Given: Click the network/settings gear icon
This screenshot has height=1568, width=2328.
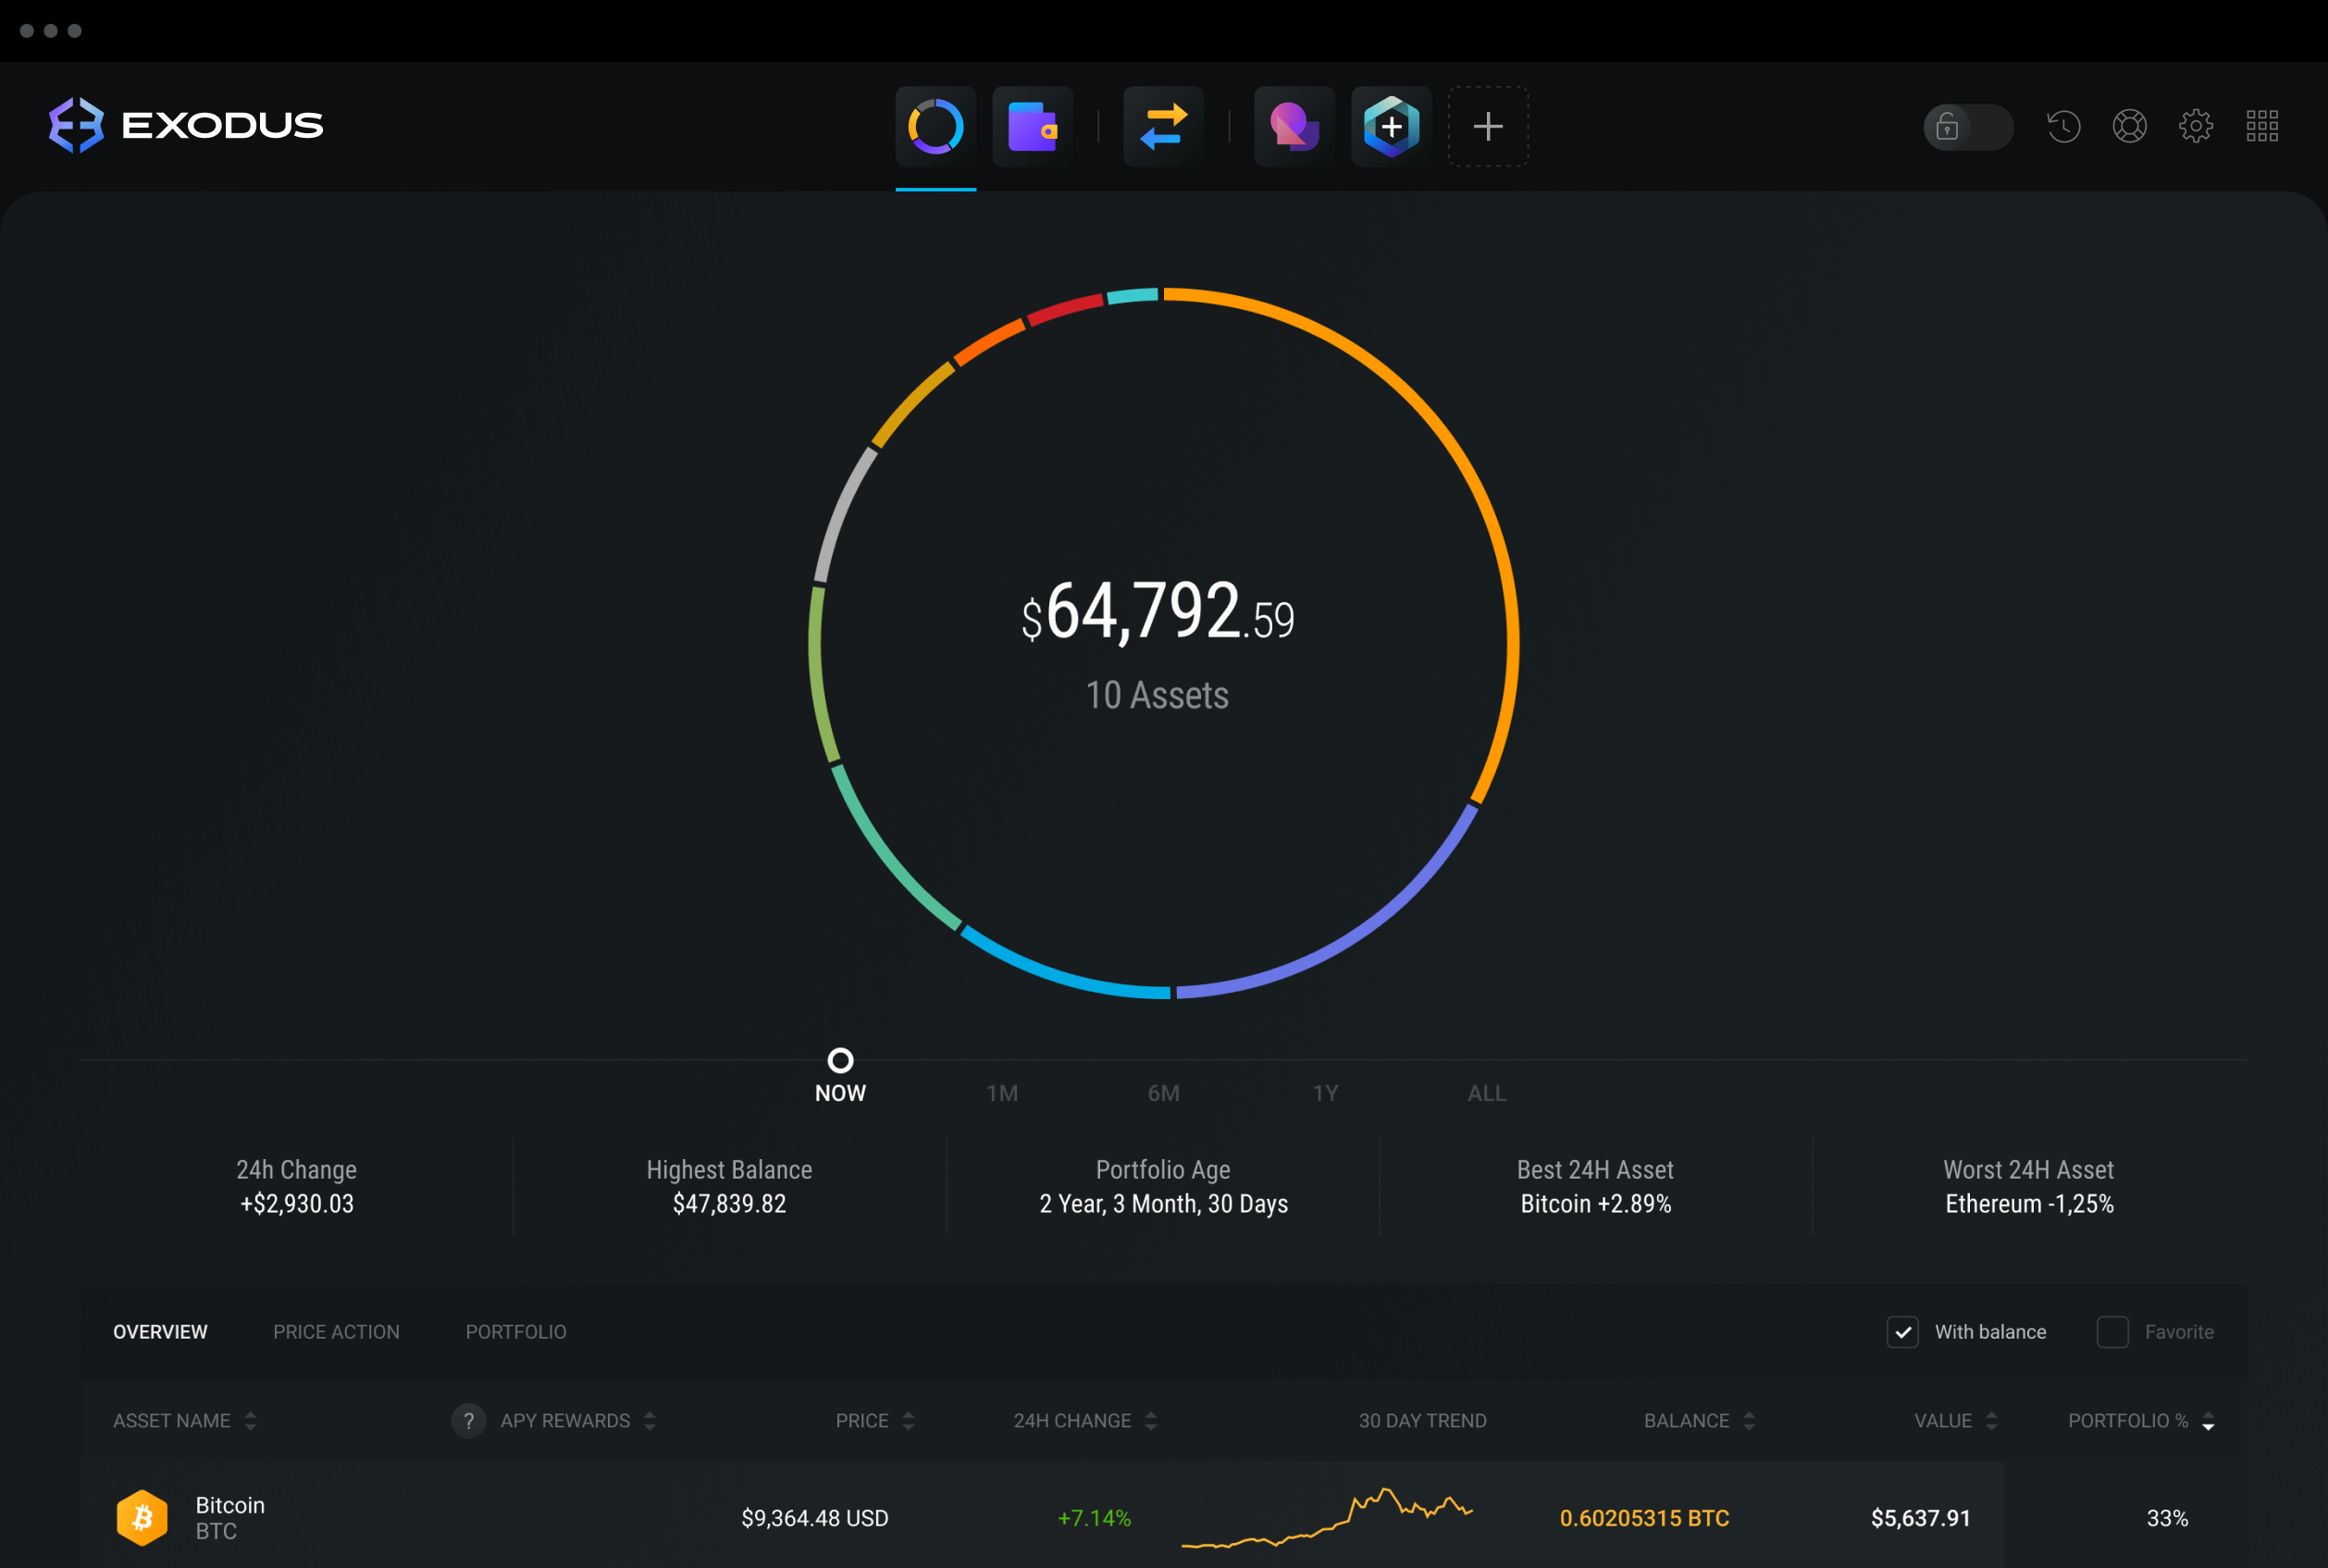Looking at the screenshot, I should 2195,122.
